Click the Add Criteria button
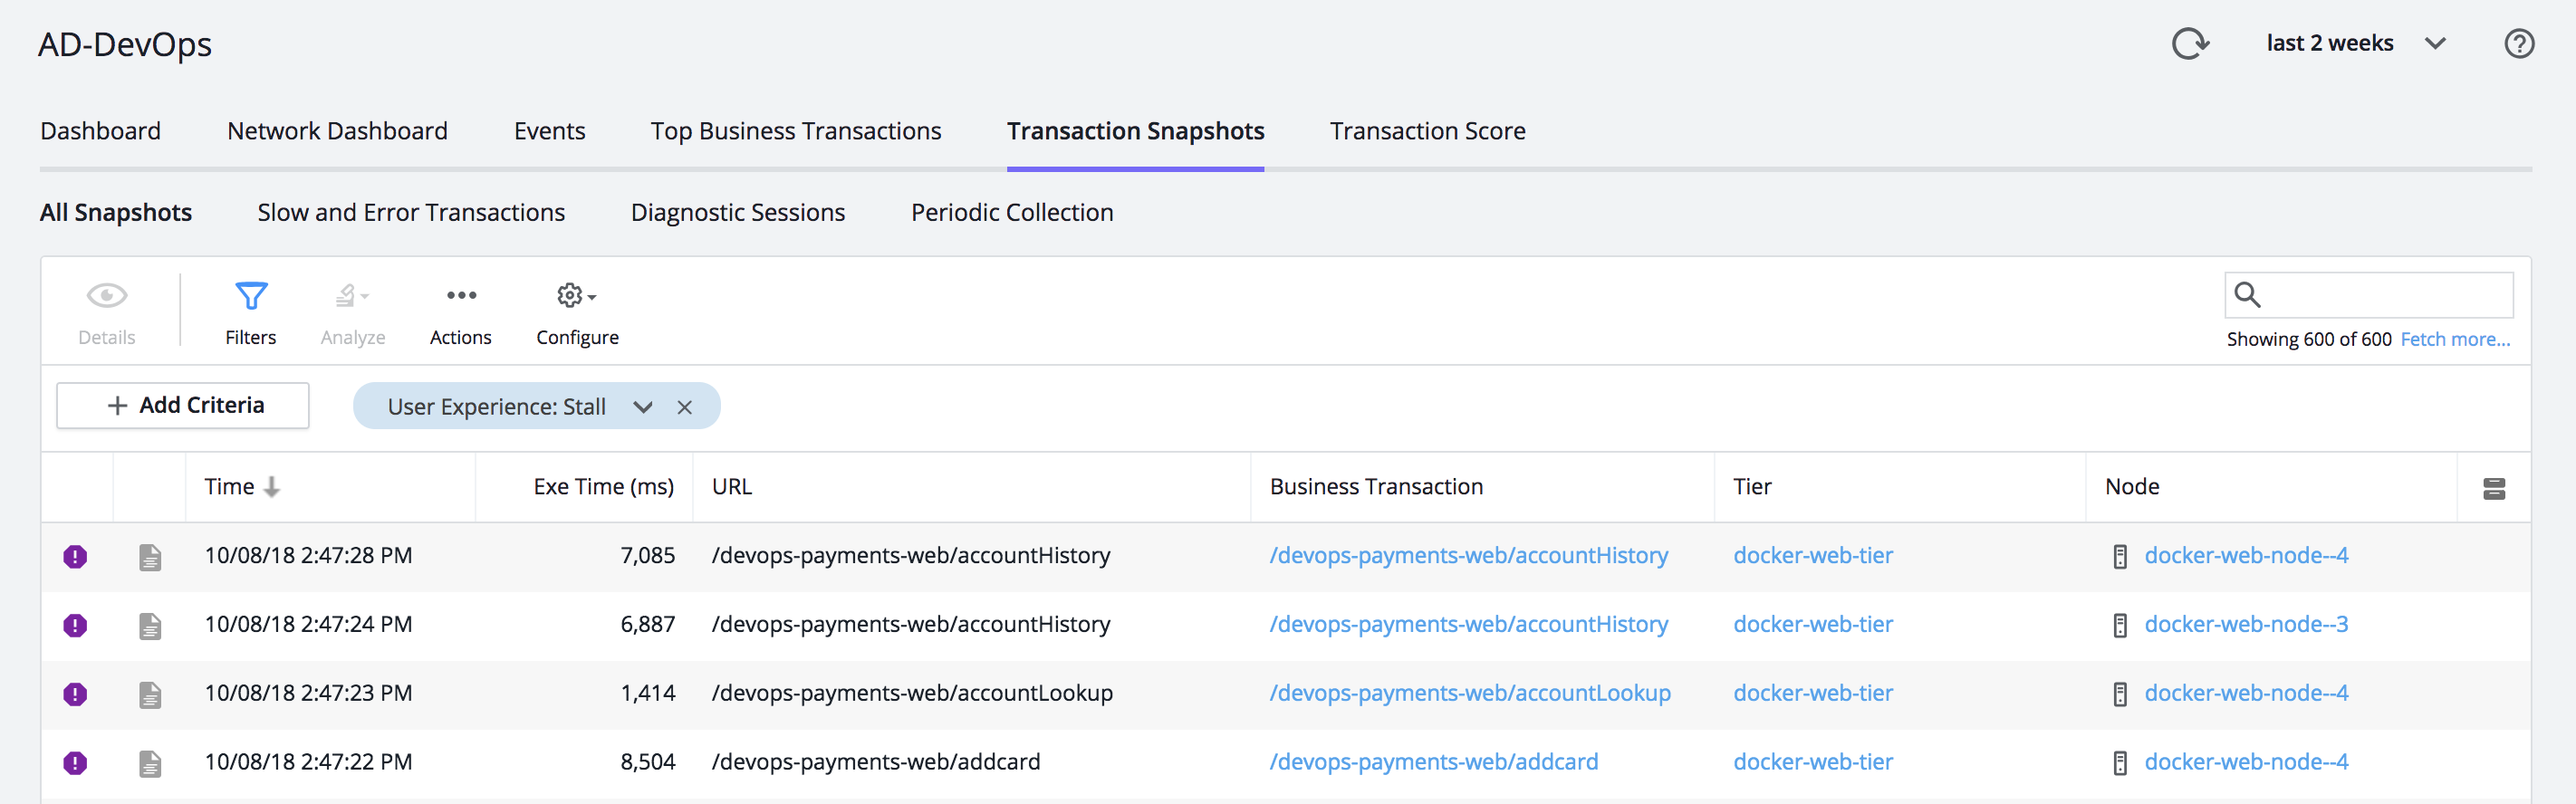 point(183,406)
